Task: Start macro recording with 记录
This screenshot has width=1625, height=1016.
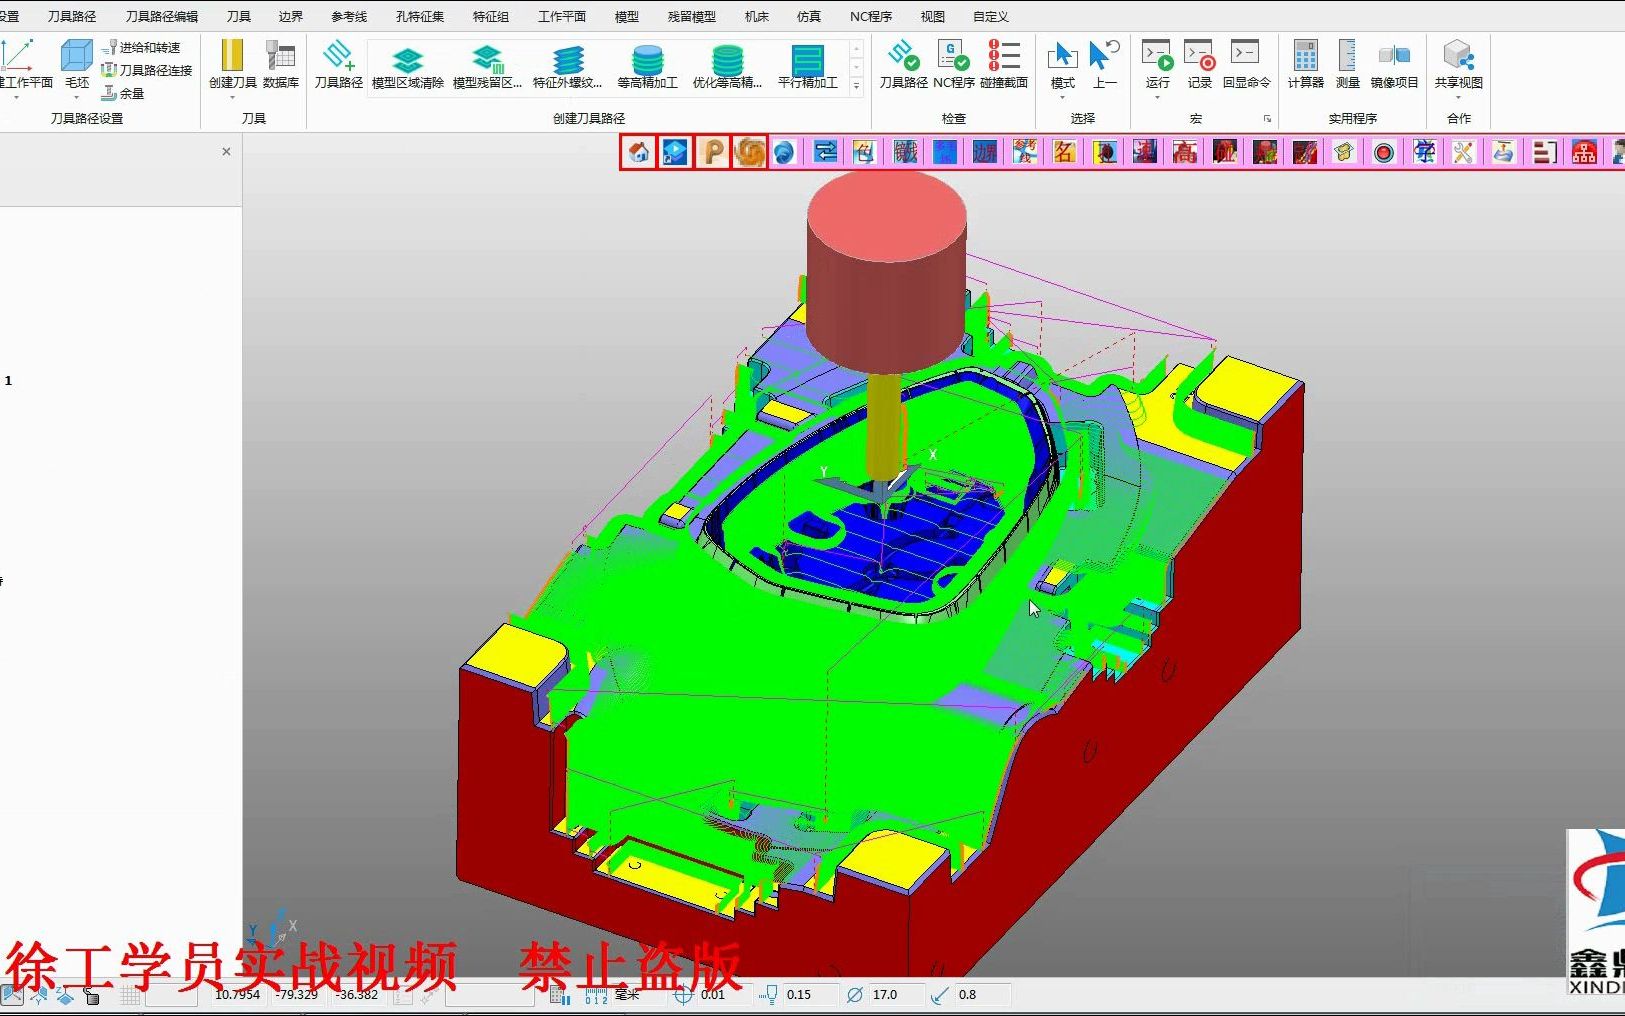Action: click(x=1199, y=65)
